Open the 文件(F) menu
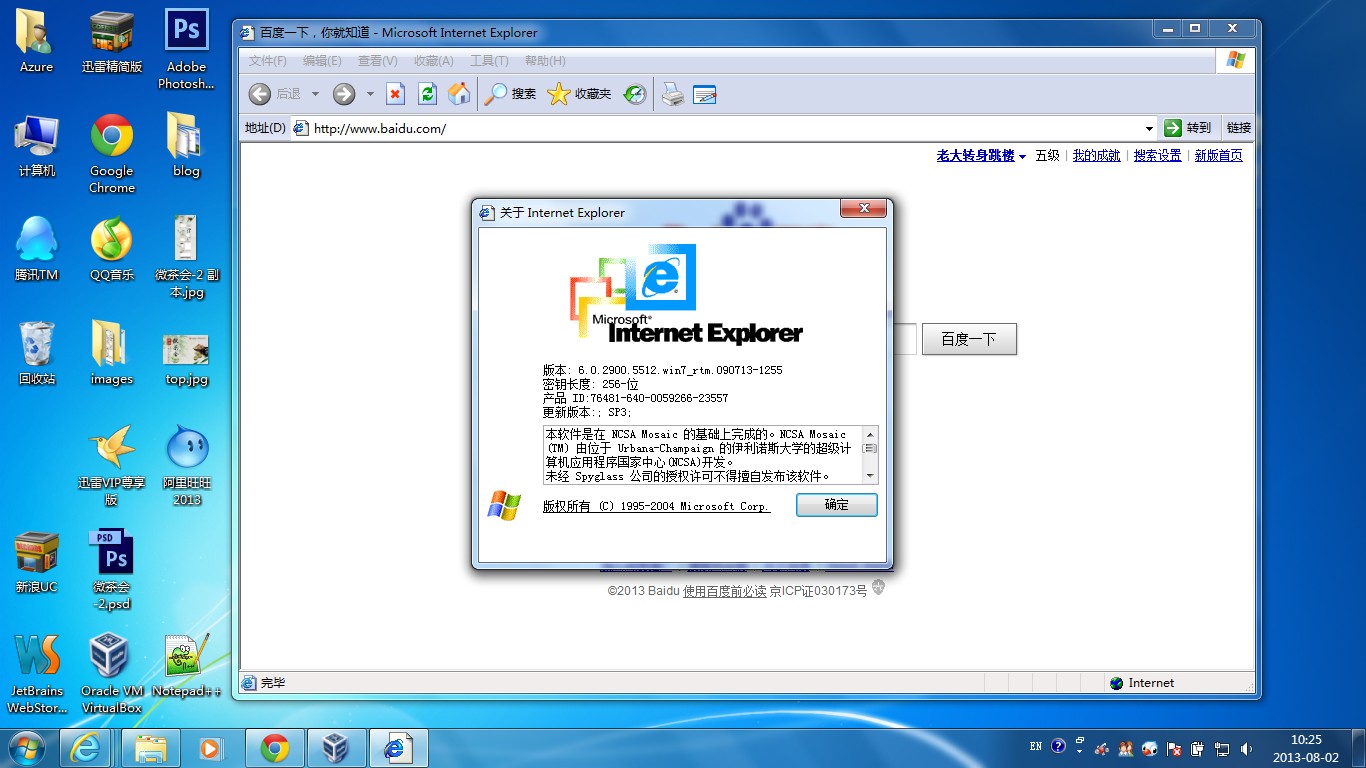1366x768 pixels. 267,61
